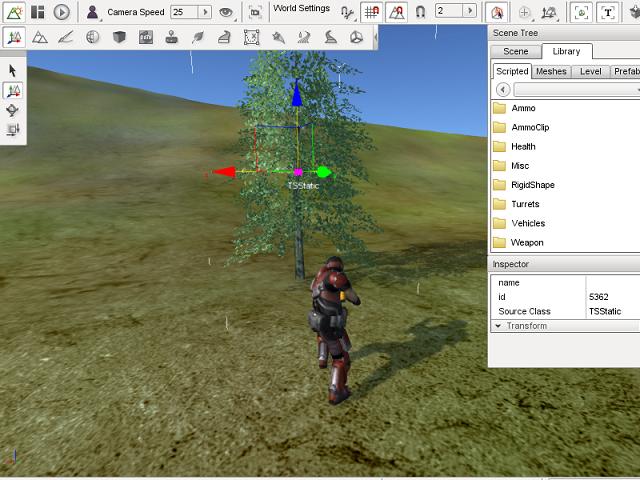640x480 pixels.
Task: Open the Forest Editor leaf icon
Action: 198,38
